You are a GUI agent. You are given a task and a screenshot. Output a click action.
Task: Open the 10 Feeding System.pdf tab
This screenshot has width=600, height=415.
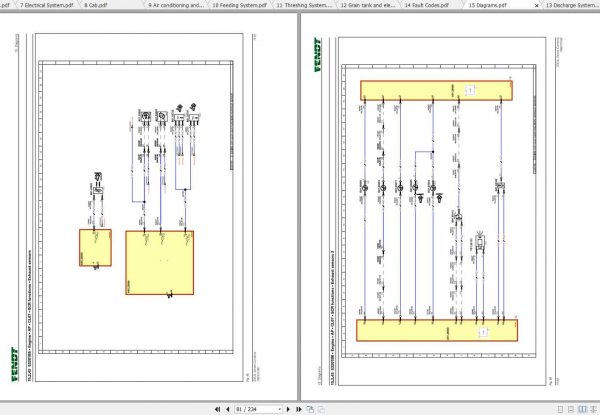(240, 5)
